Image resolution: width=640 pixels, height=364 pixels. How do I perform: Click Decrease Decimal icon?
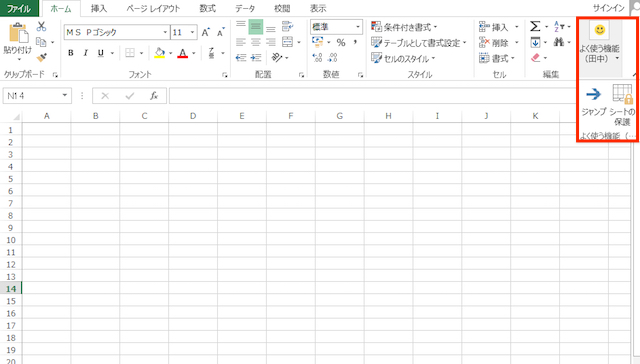[333, 58]
